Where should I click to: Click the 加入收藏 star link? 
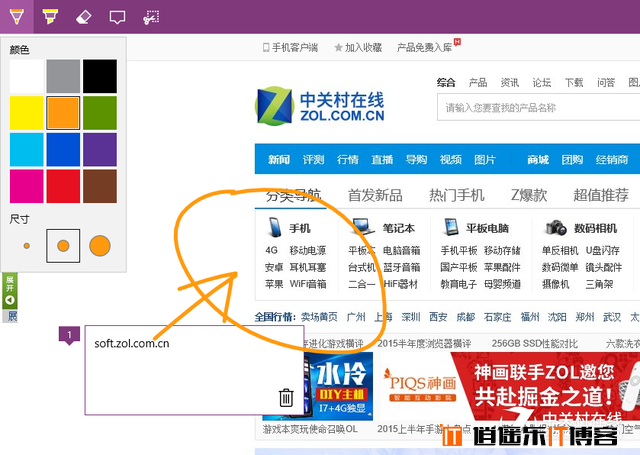[358, 48]
